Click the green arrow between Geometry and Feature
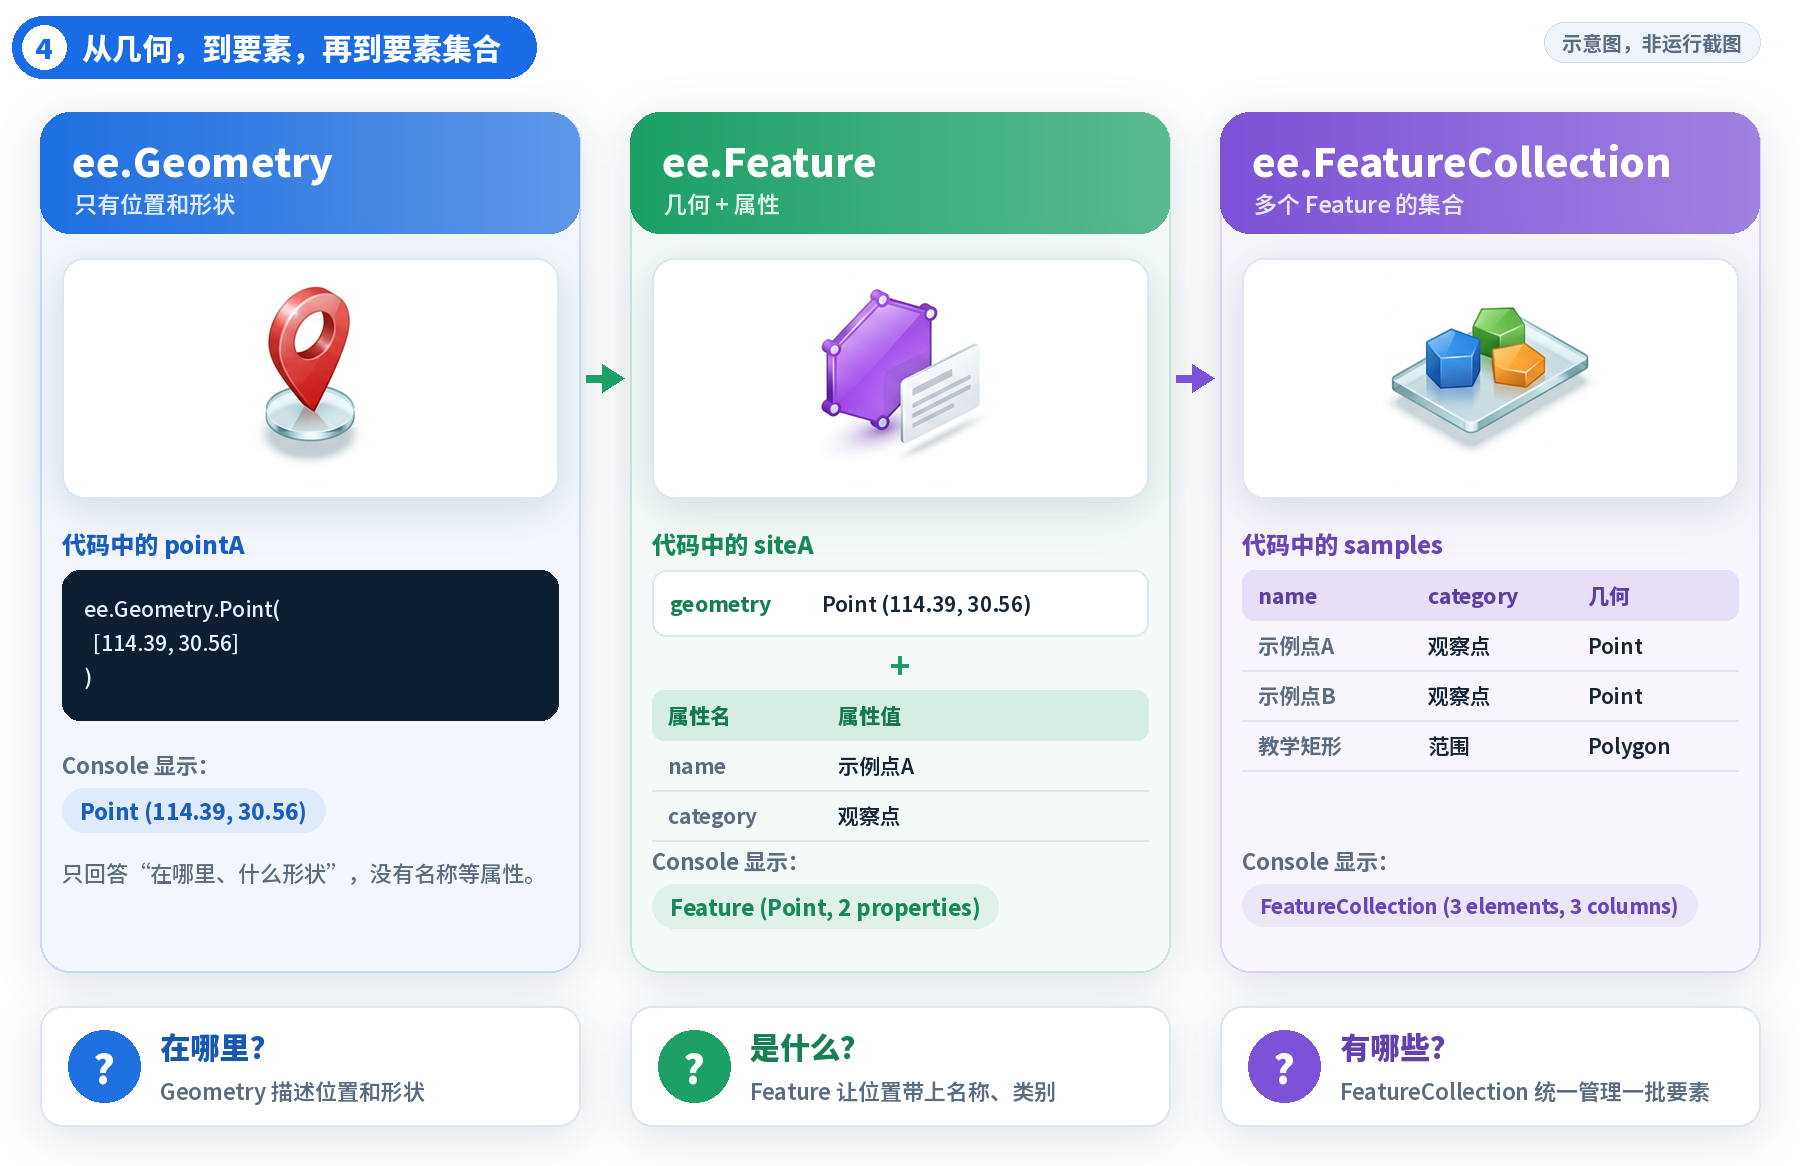Screen dimensions: 1800x1166 [605, 379]
